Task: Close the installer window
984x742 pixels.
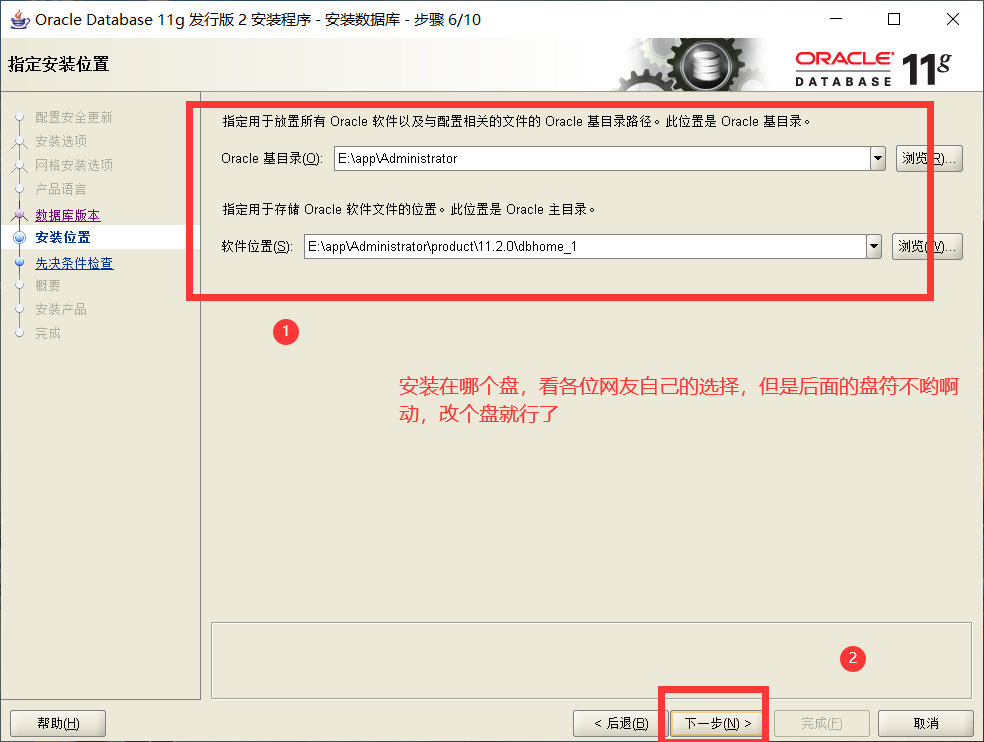Action: [953, 19]
